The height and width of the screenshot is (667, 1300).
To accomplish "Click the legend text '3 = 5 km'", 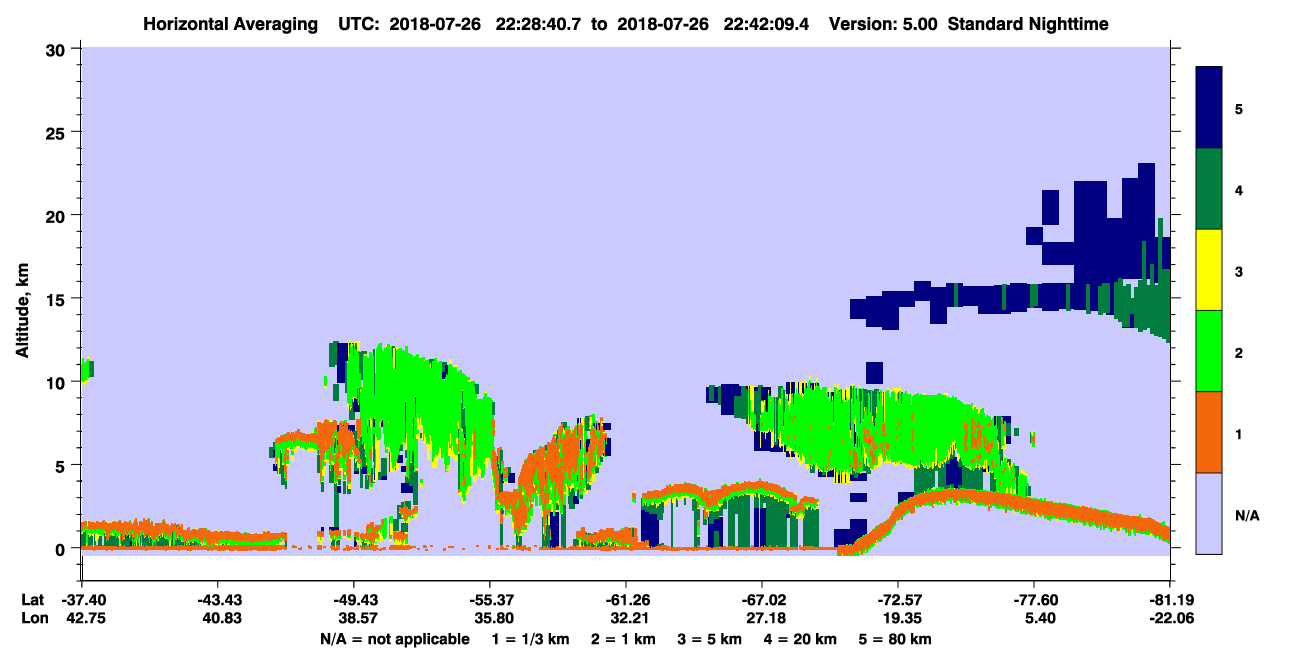I will click(x=710, y=639).
